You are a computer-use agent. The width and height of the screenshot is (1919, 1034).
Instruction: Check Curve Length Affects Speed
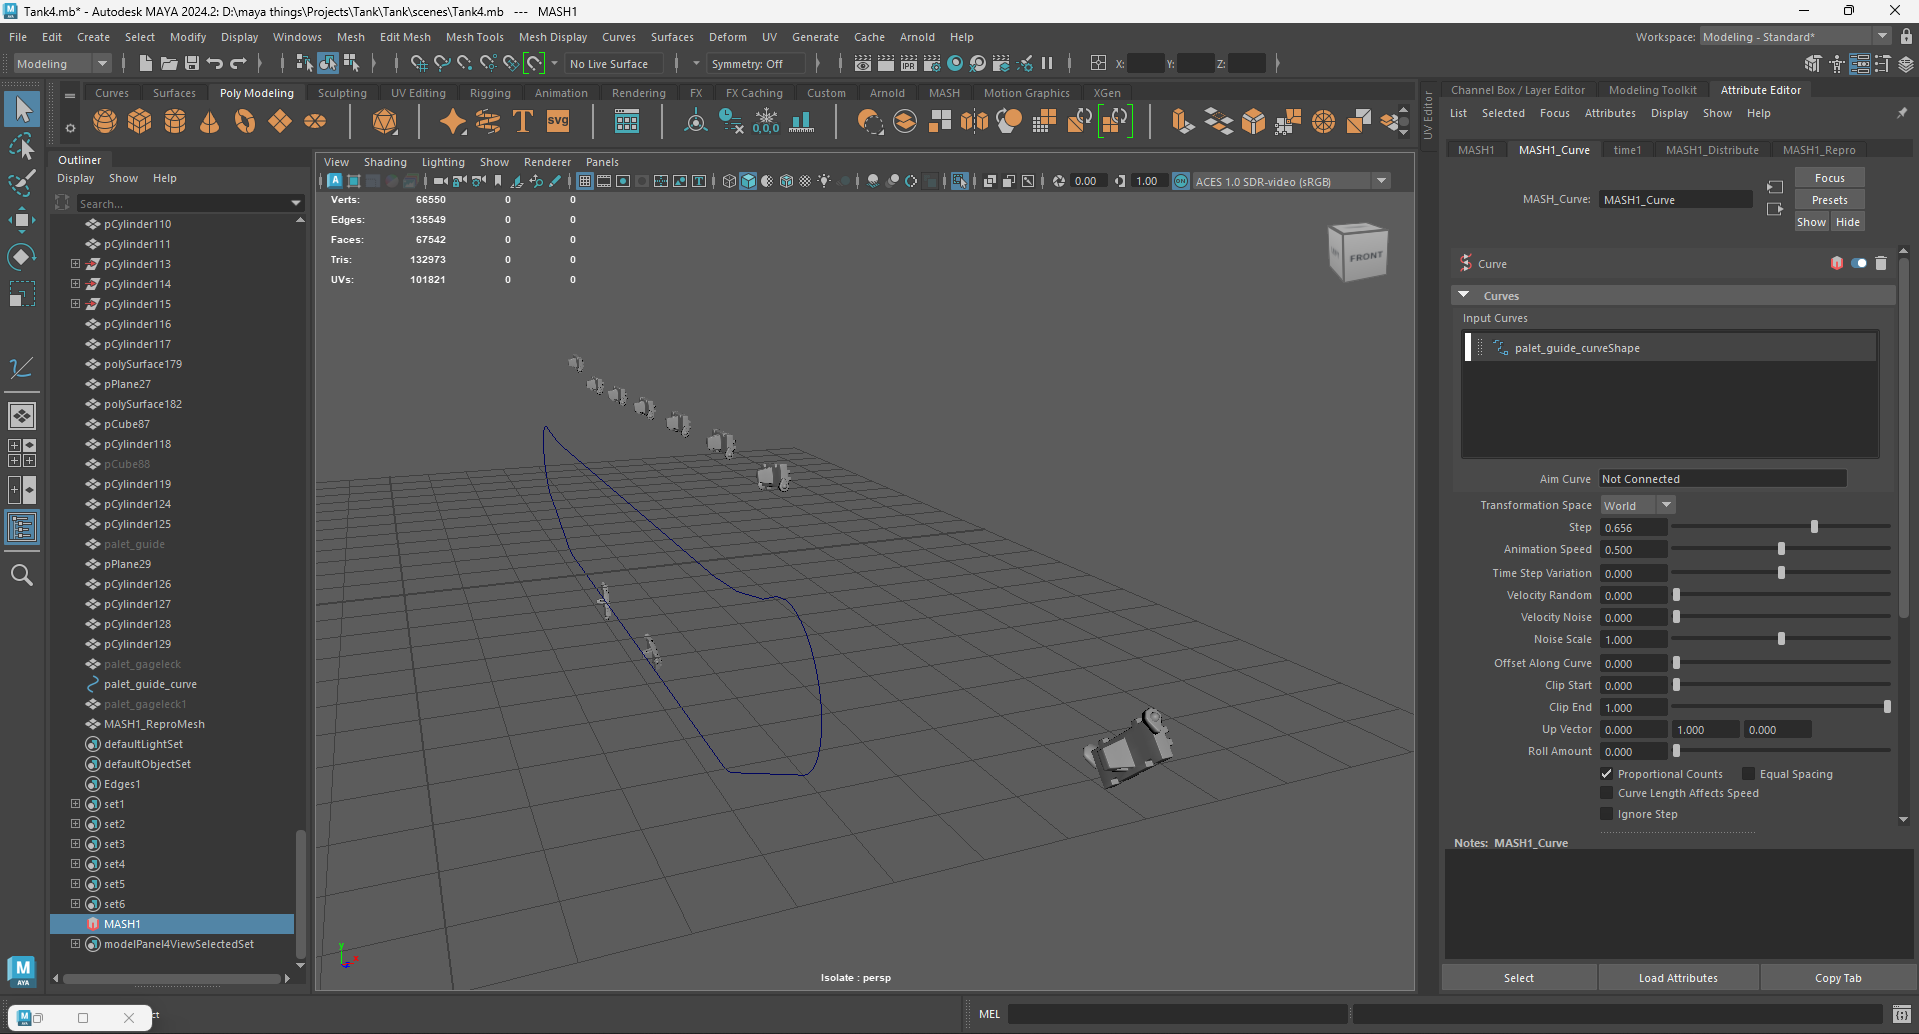(x=1607, y=793)
